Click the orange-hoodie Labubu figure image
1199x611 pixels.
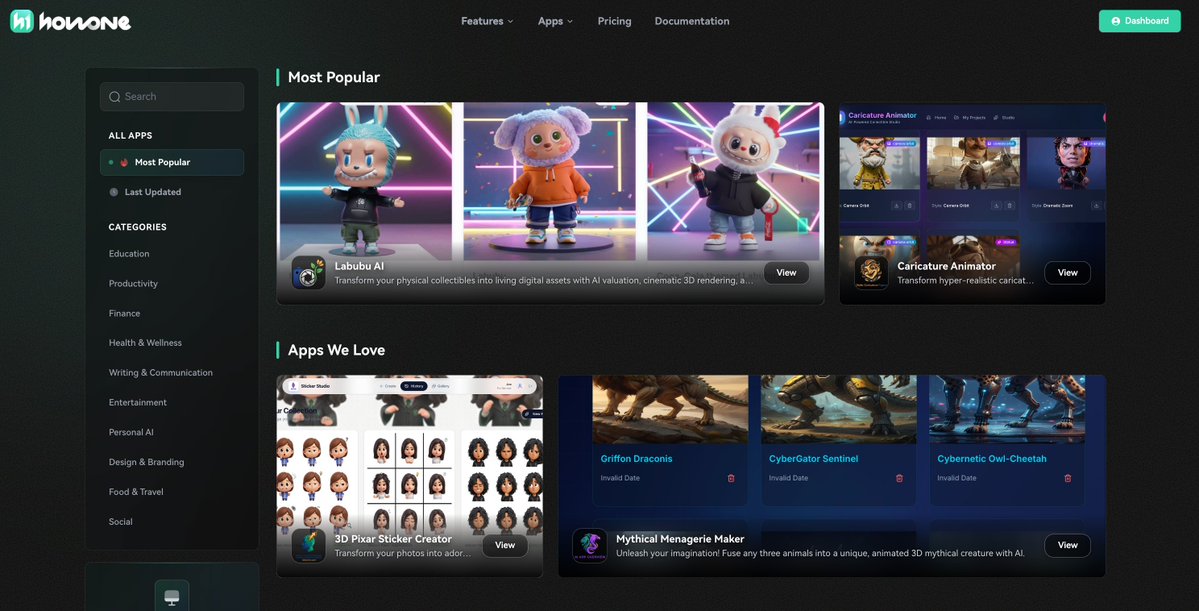tap(549, 180)
